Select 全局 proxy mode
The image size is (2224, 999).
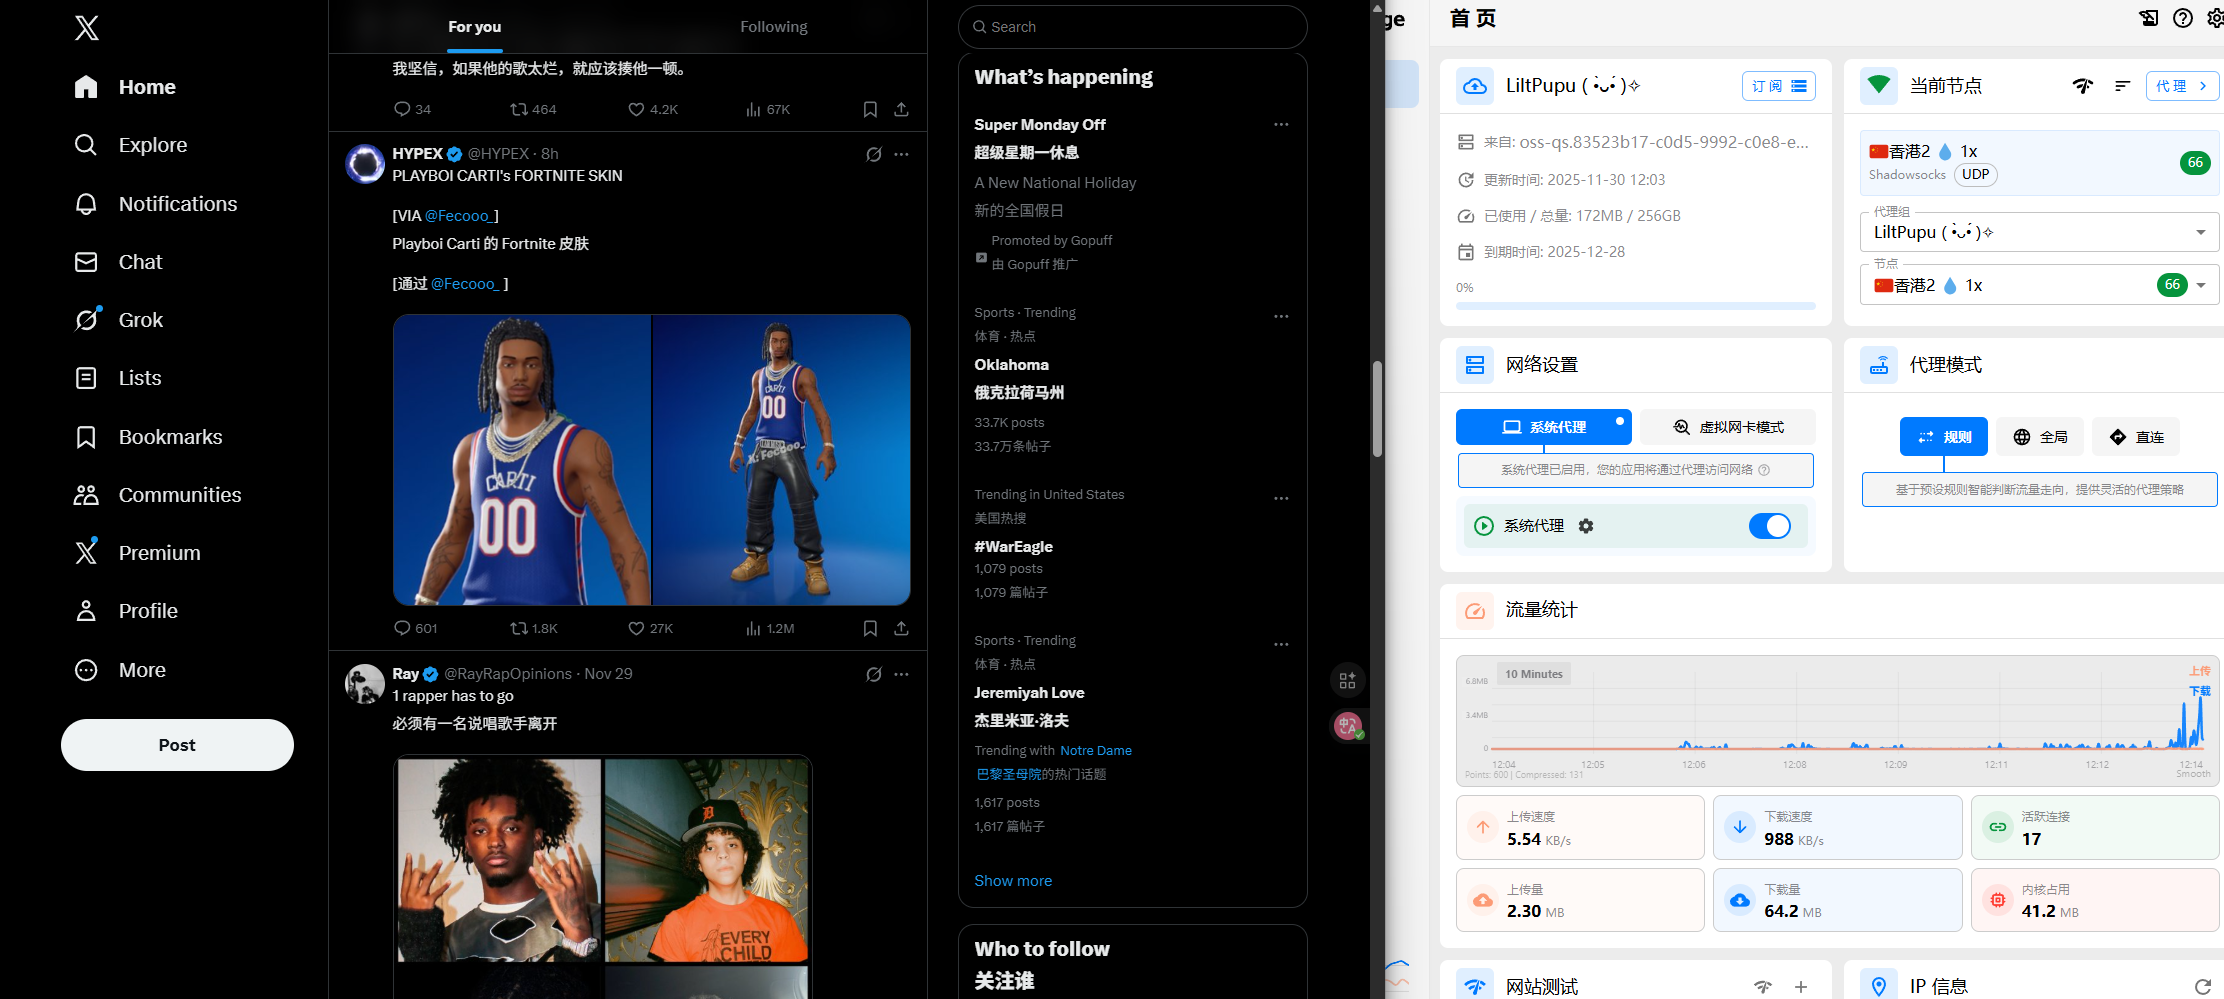[2040, 437]
